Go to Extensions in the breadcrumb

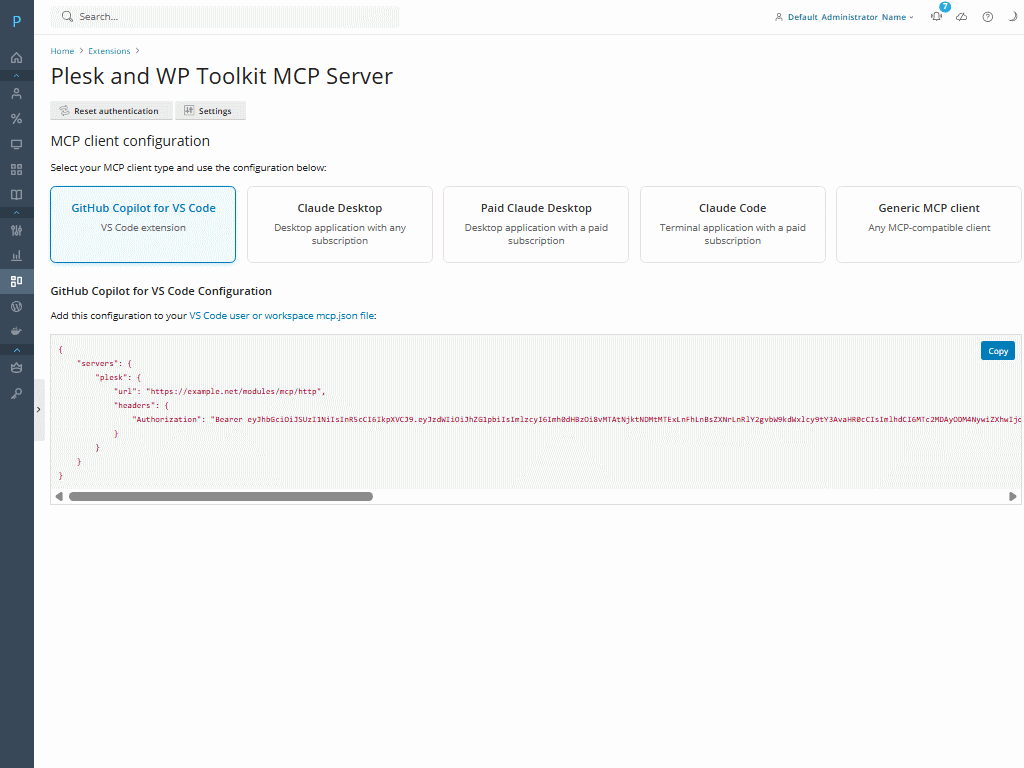109,51
